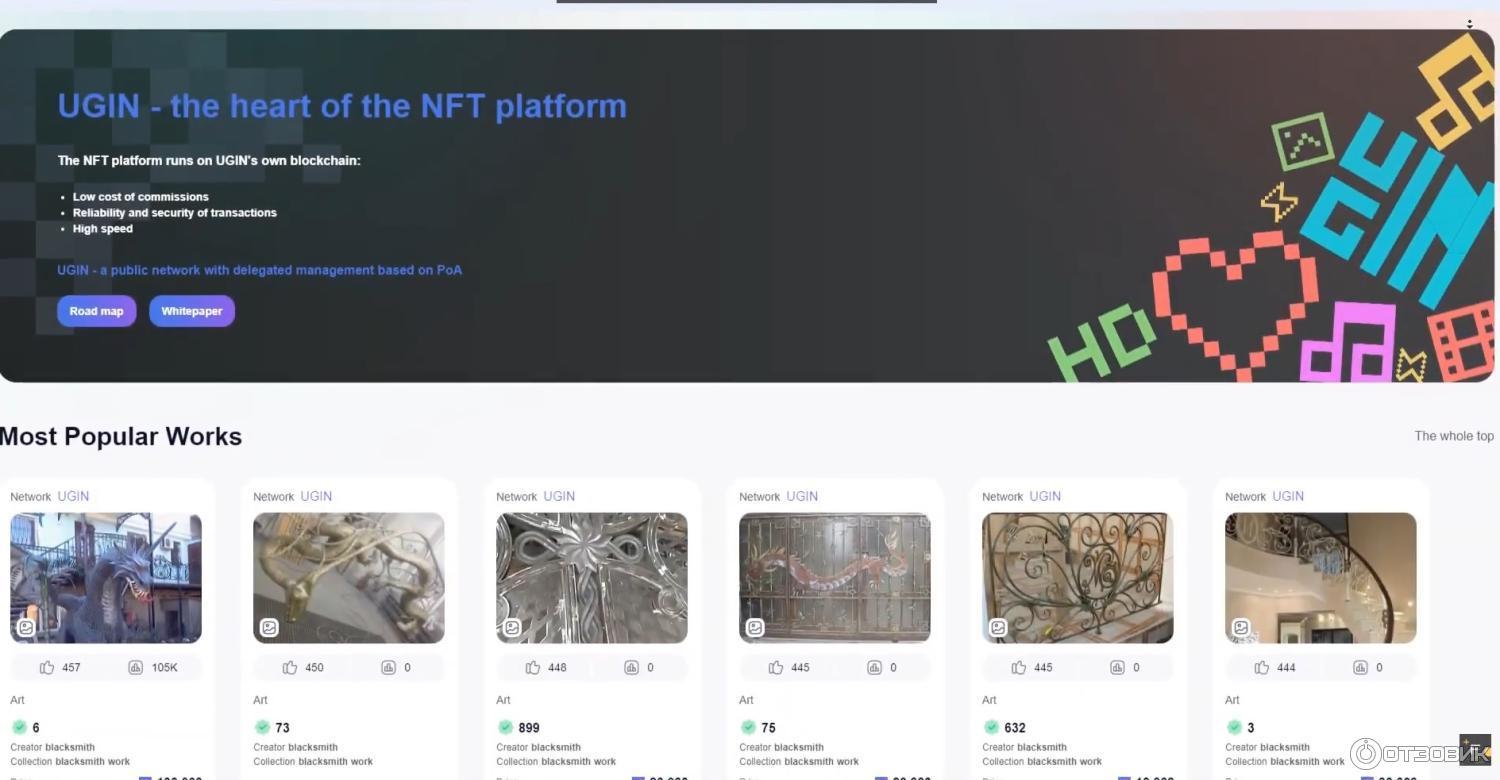Follow 'The whole top' link
The image size is (1500, 780).
(x=1454, y=436)
